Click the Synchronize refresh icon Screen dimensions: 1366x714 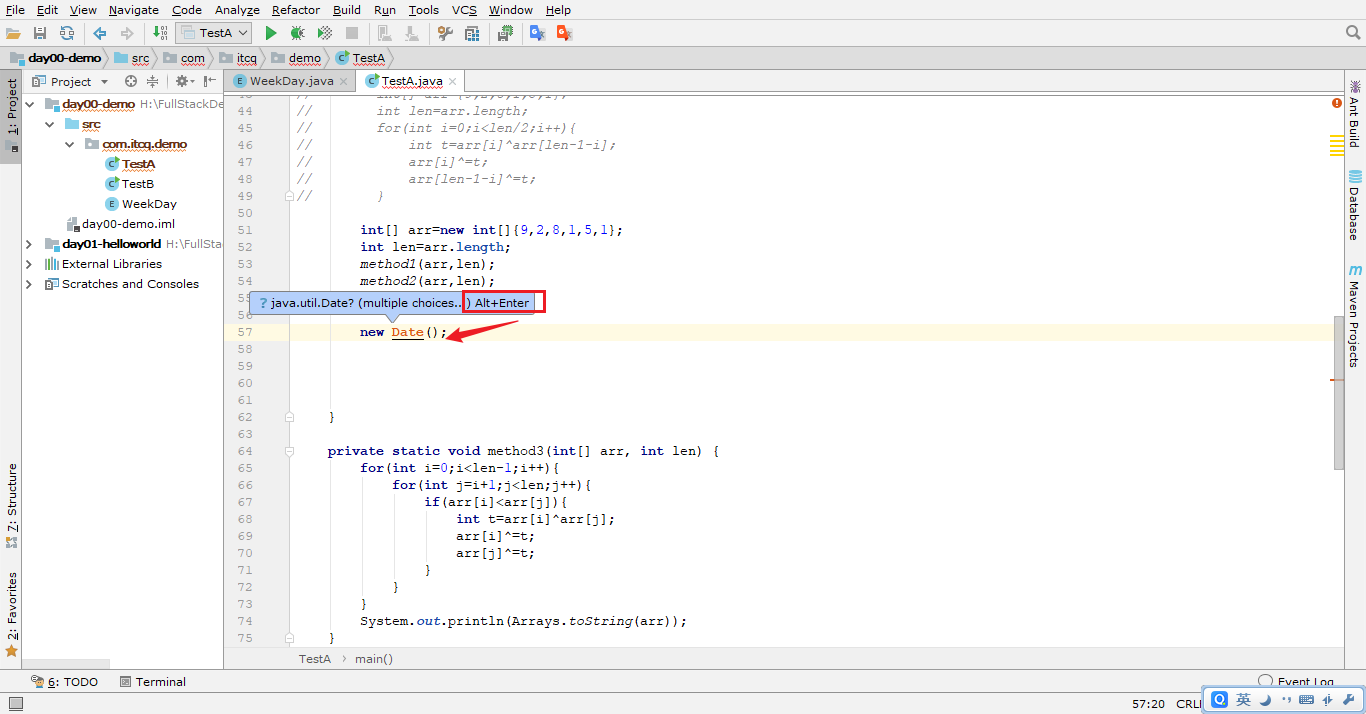[x=66, y=33]
